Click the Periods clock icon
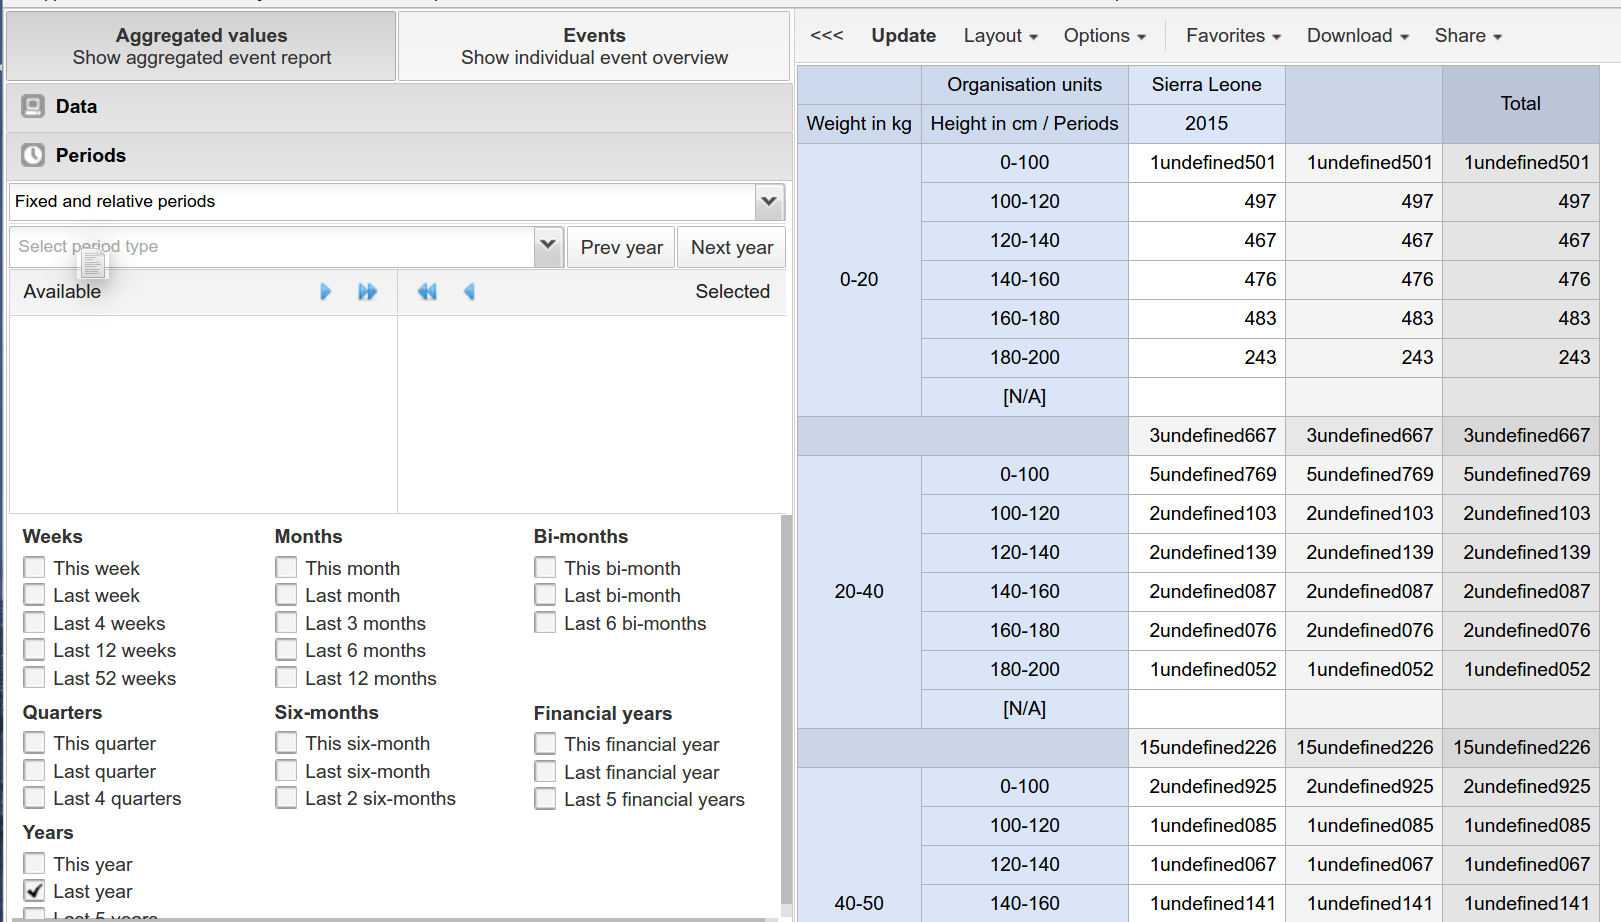This screenshot has height=922, width=1621. pyautogui.click(x=33, y=155)
